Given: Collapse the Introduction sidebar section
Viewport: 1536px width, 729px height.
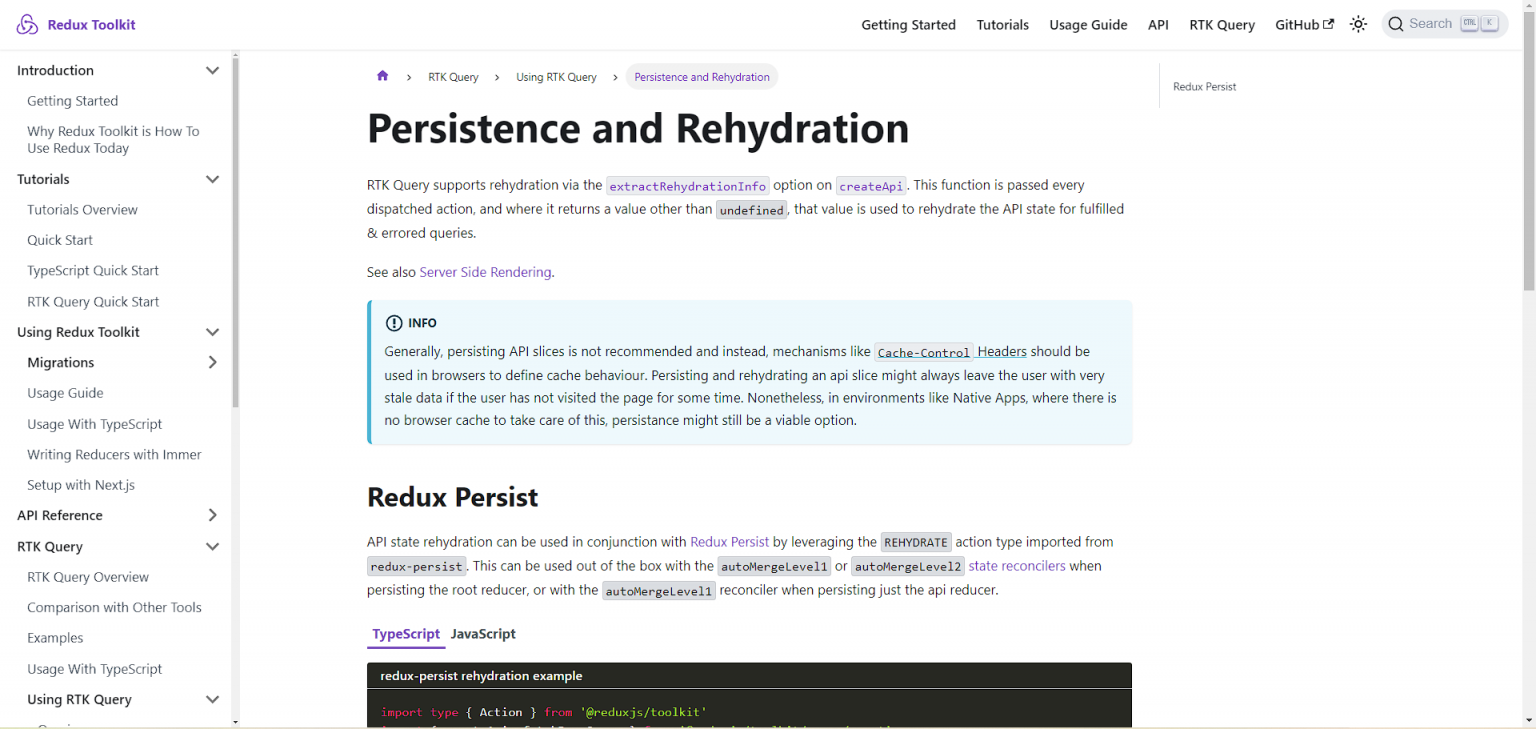Looking at the screenshot, I should pos(212,70).
